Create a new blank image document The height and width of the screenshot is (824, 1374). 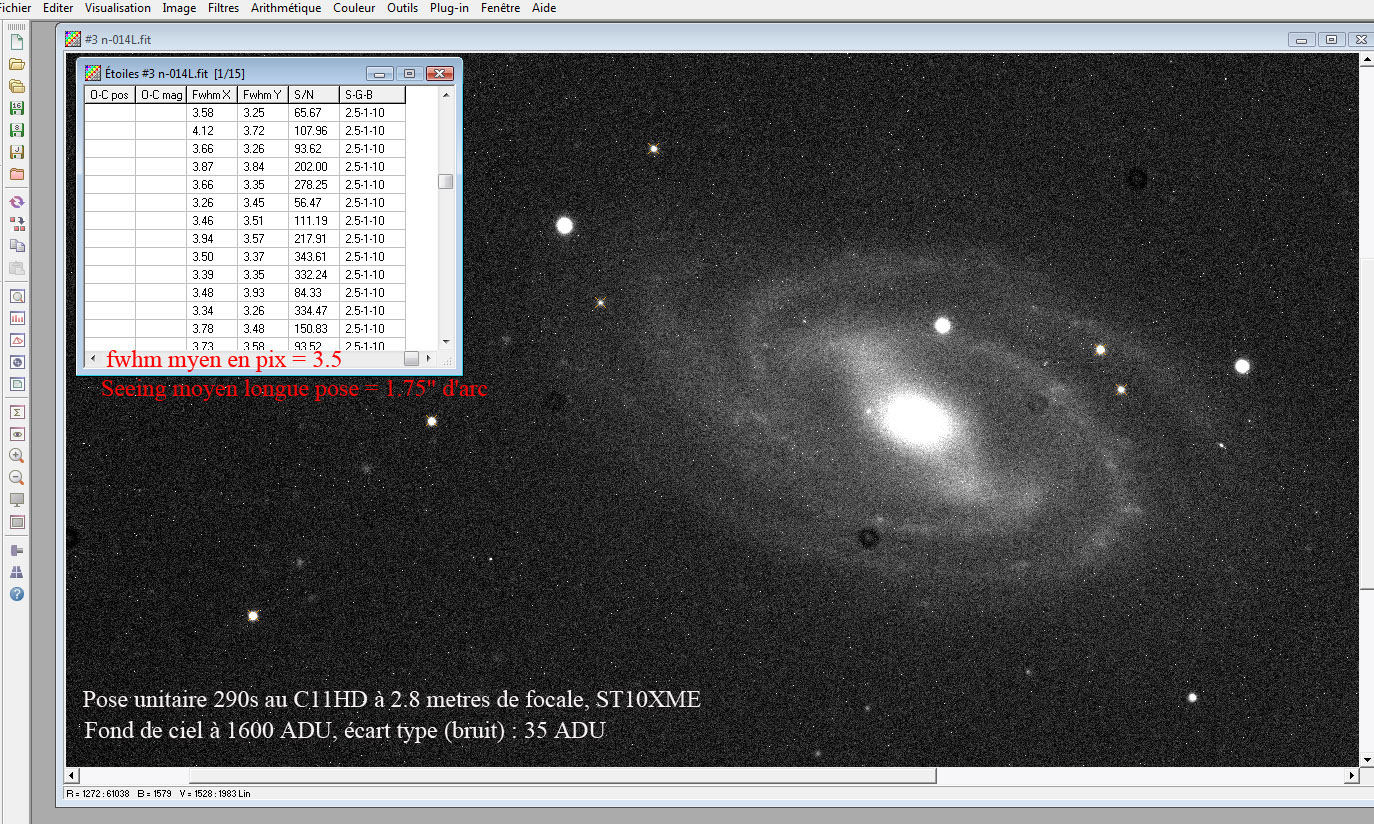pos(17,42)
